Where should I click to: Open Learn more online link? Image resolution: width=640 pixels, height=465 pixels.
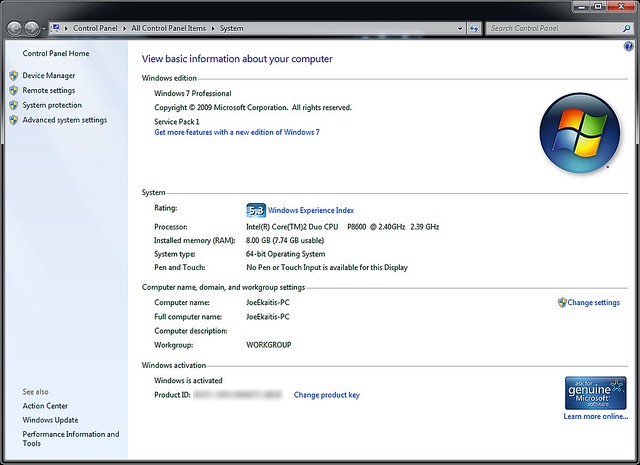pyautogui.click(x=596, y=416)
